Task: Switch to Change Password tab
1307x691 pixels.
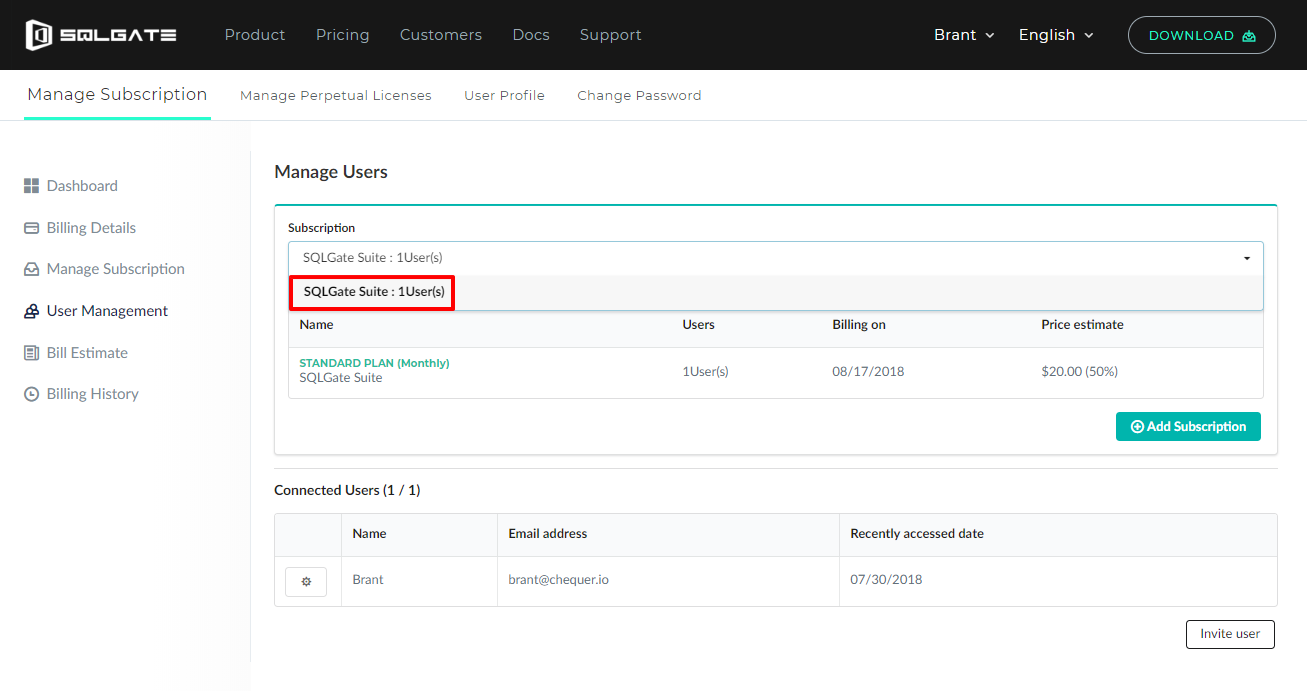Action: (639, 96)
